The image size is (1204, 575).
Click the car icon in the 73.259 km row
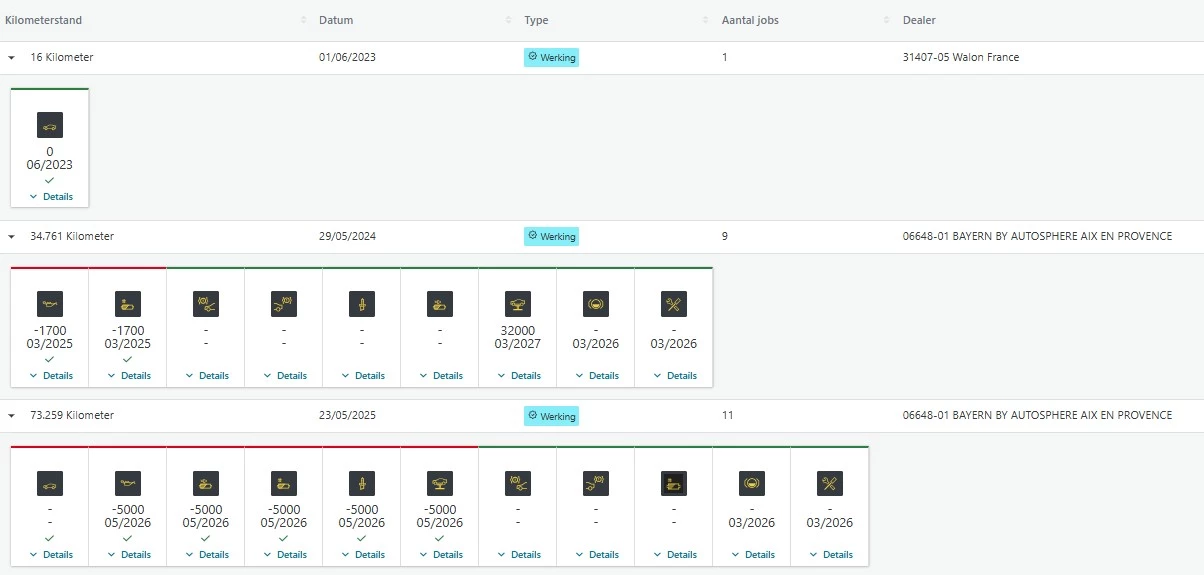pyautogui.click(x=50, y=483)
